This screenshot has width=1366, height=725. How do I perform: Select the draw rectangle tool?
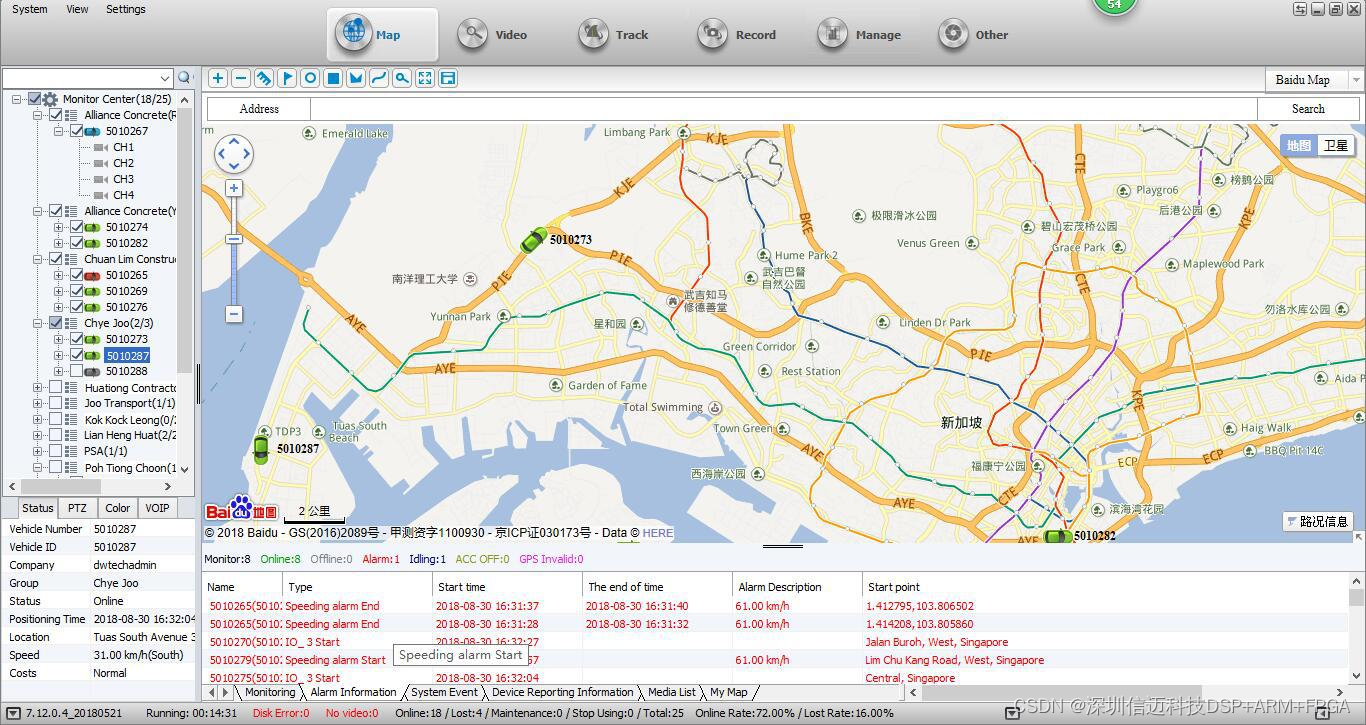(333, 78)
